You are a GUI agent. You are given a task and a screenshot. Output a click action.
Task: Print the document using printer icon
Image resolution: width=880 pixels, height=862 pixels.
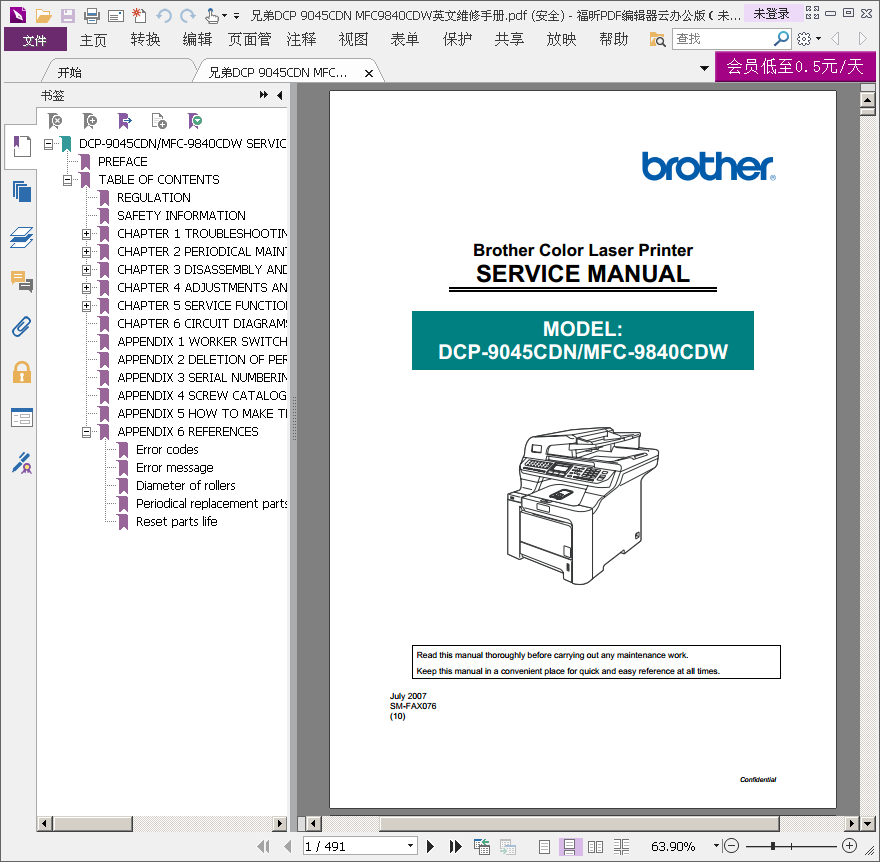91,15
